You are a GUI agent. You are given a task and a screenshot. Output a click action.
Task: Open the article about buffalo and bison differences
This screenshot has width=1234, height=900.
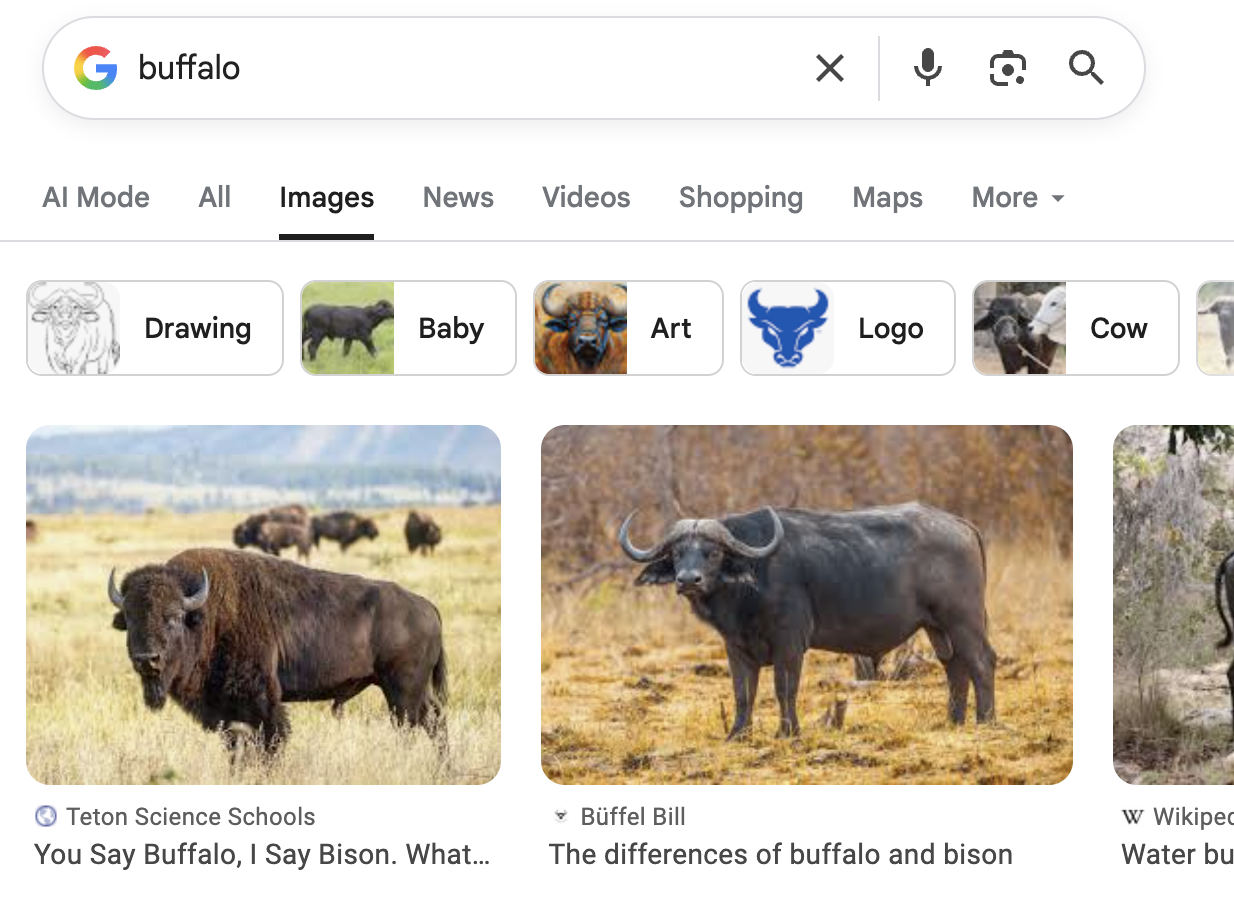(780, 854)
